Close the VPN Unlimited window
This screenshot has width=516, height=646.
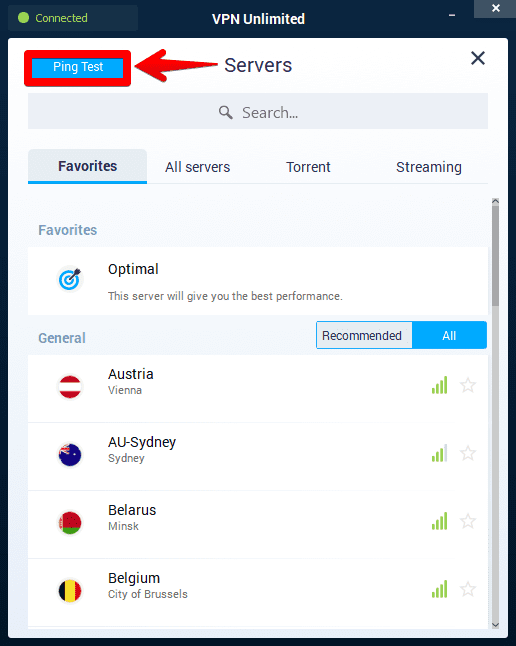[x=496, y=8]
